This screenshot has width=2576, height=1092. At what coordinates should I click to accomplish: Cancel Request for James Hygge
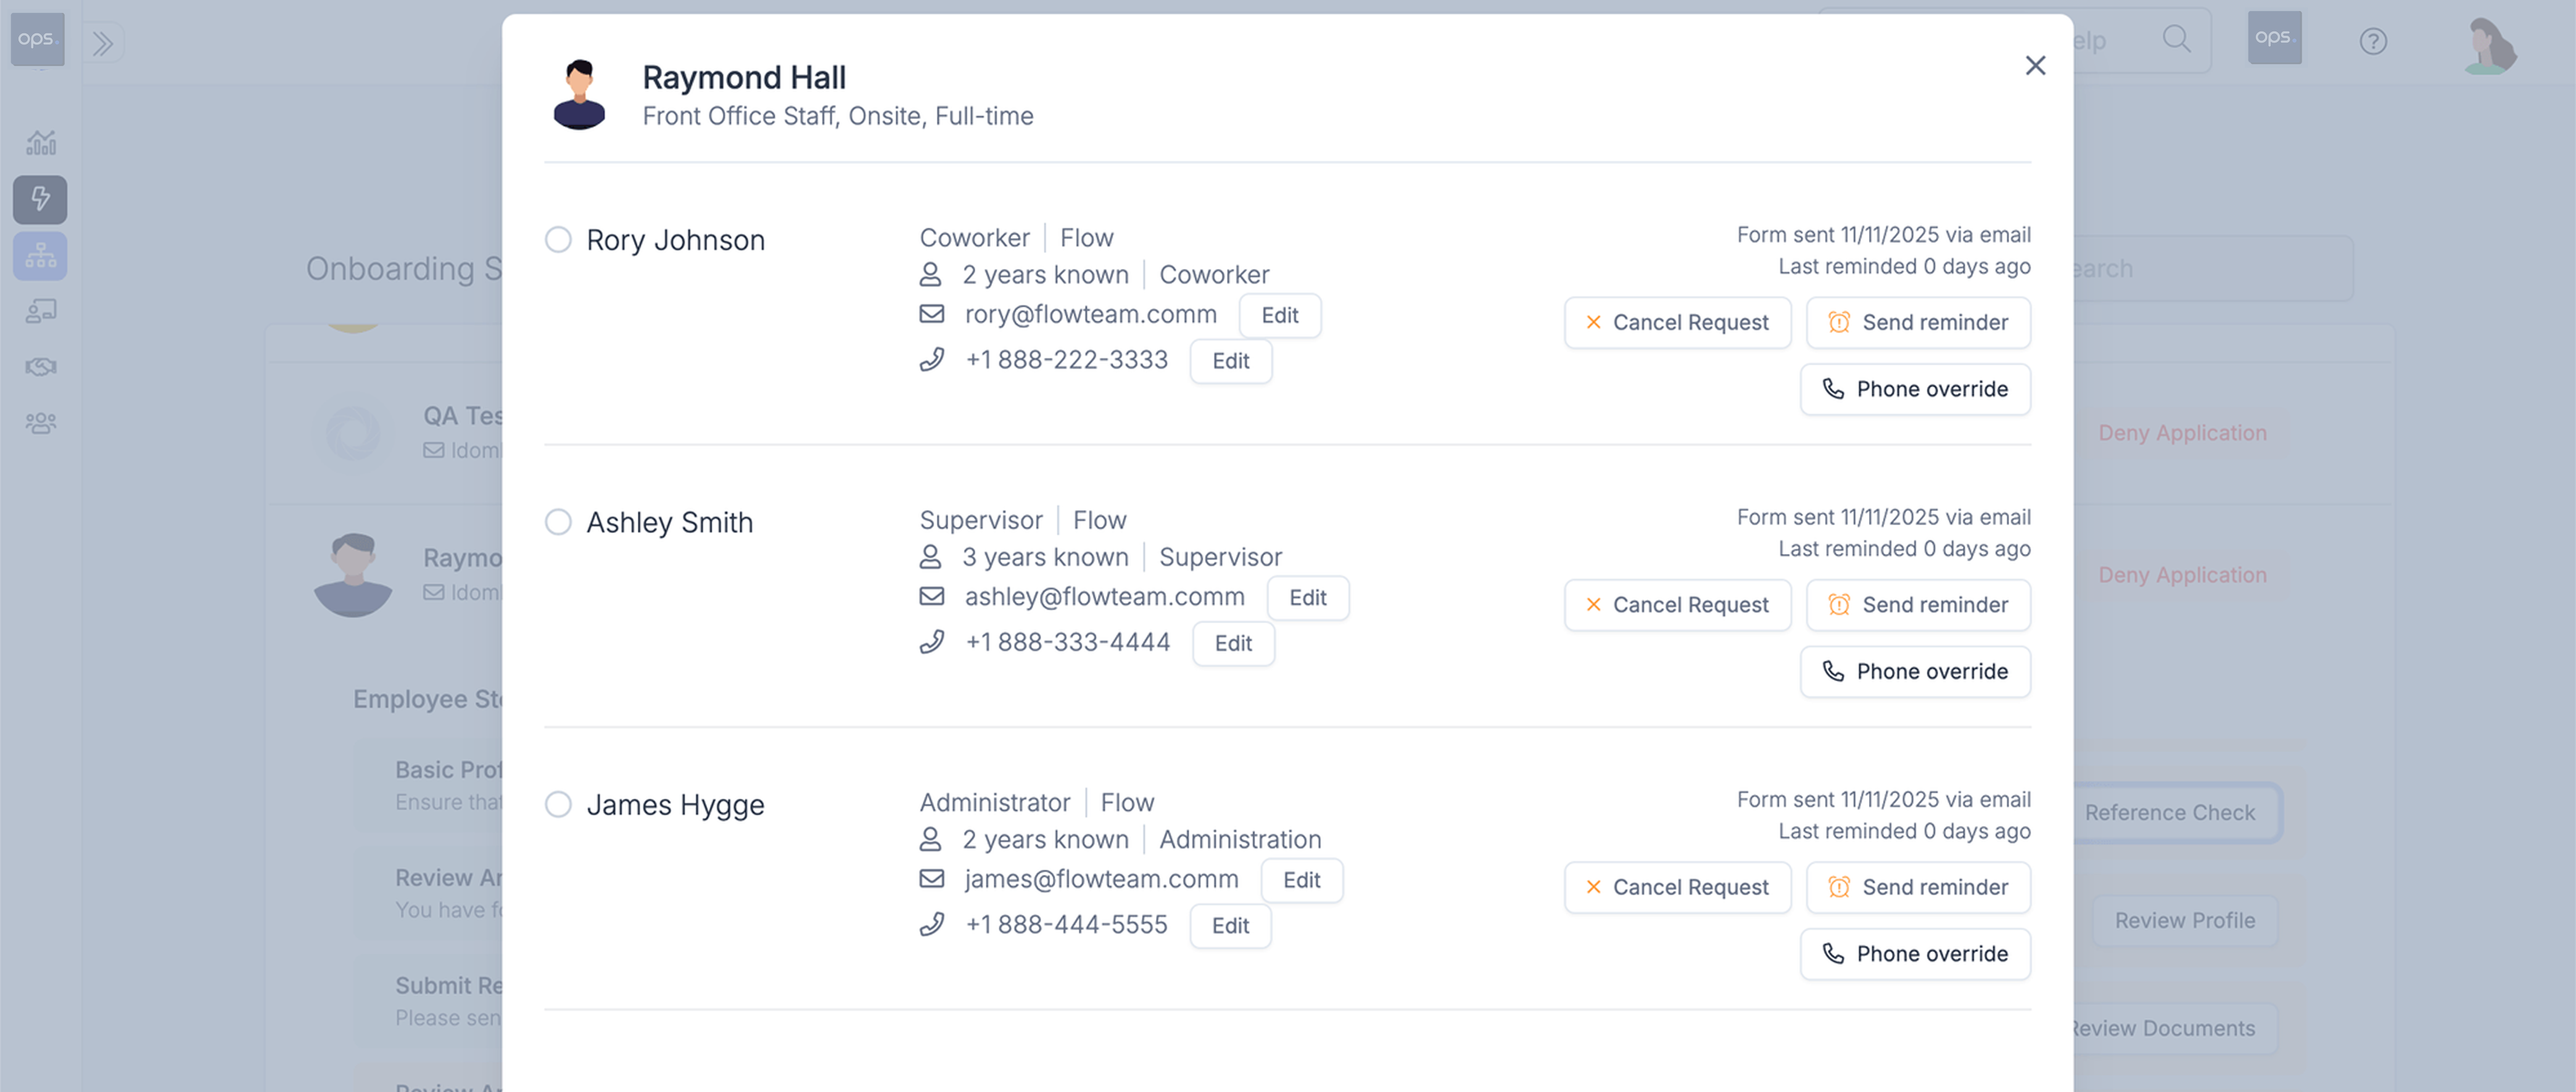[1677, 887]
